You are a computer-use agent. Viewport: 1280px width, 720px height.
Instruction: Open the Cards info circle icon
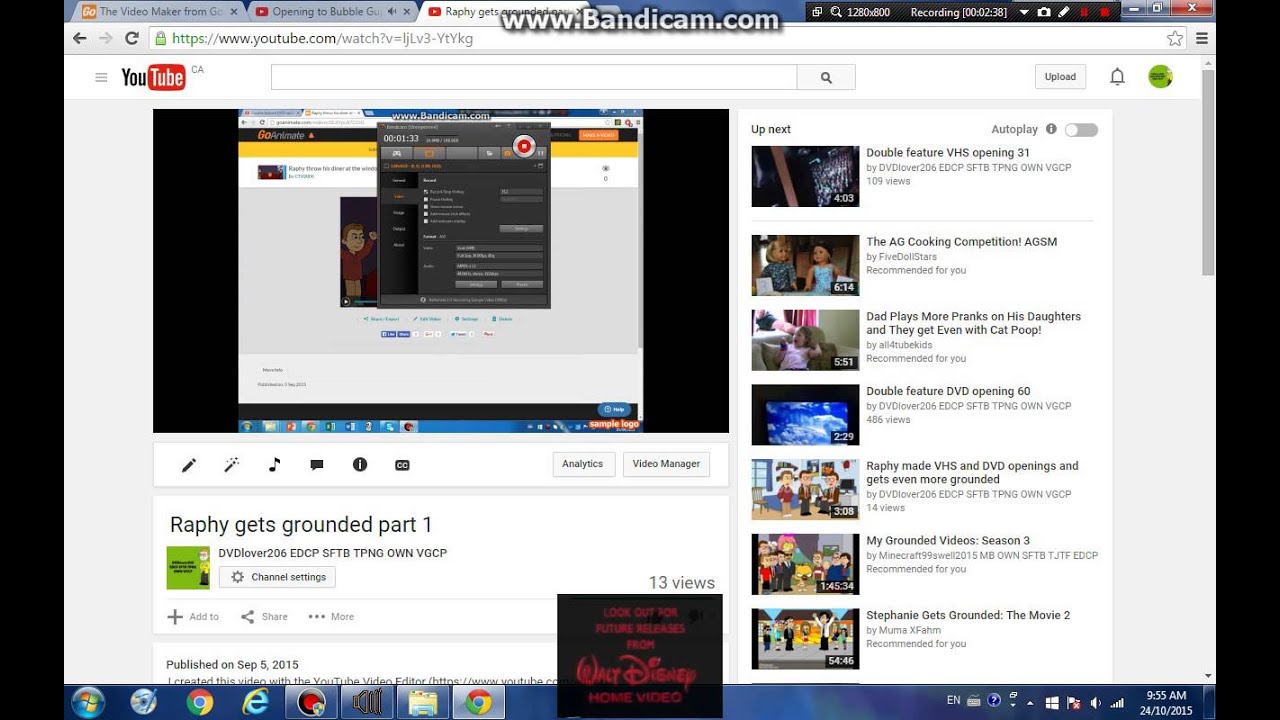pos(360,465)
